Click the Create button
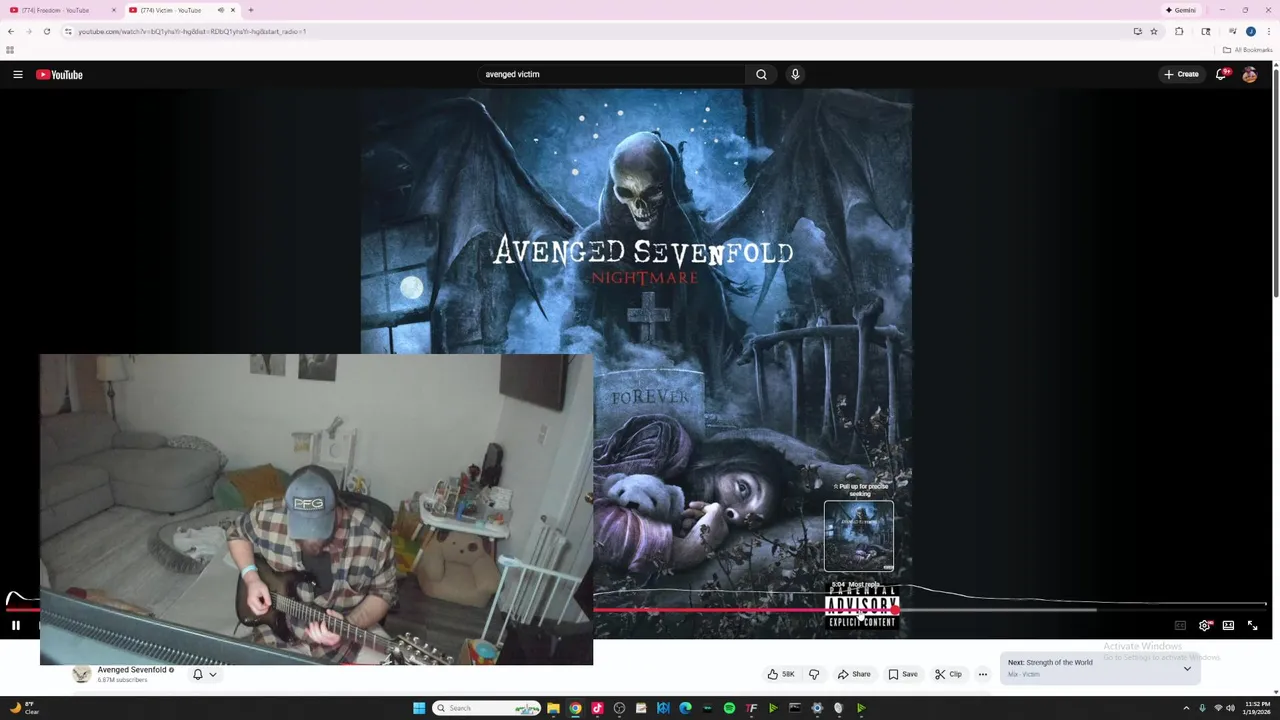 1181,74
